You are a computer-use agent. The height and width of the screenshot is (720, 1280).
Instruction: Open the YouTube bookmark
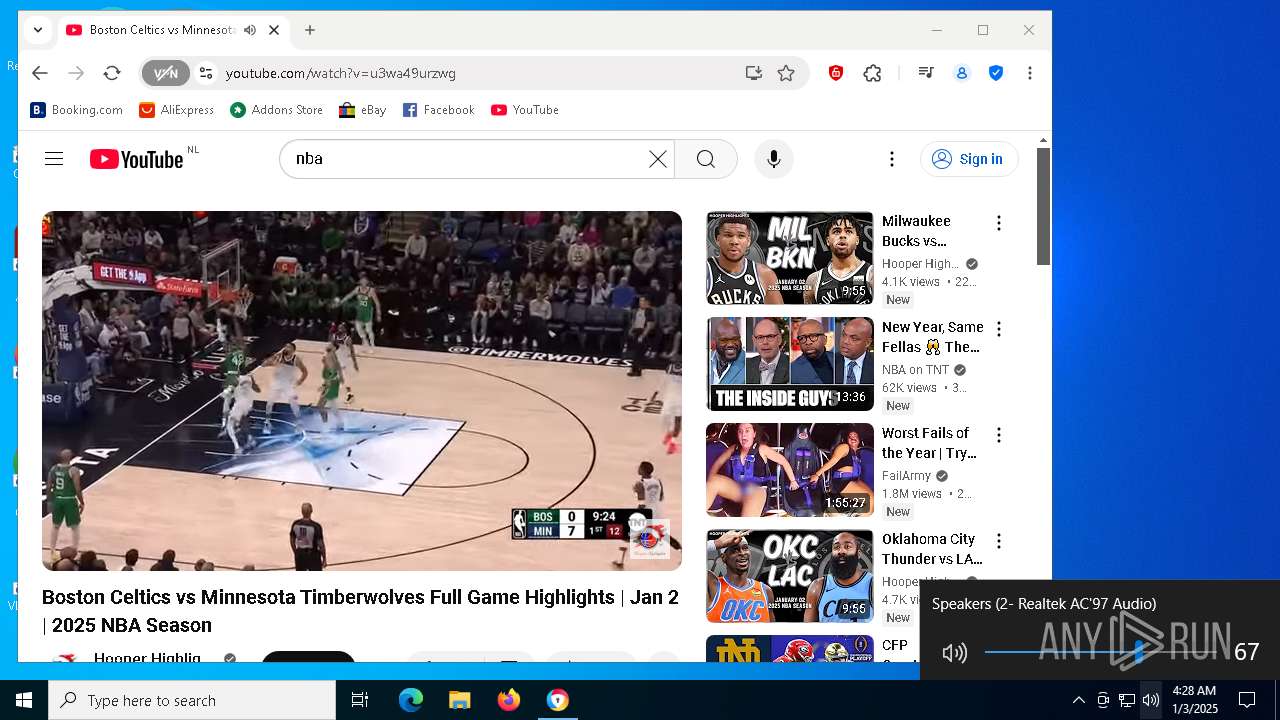(525, 110)
